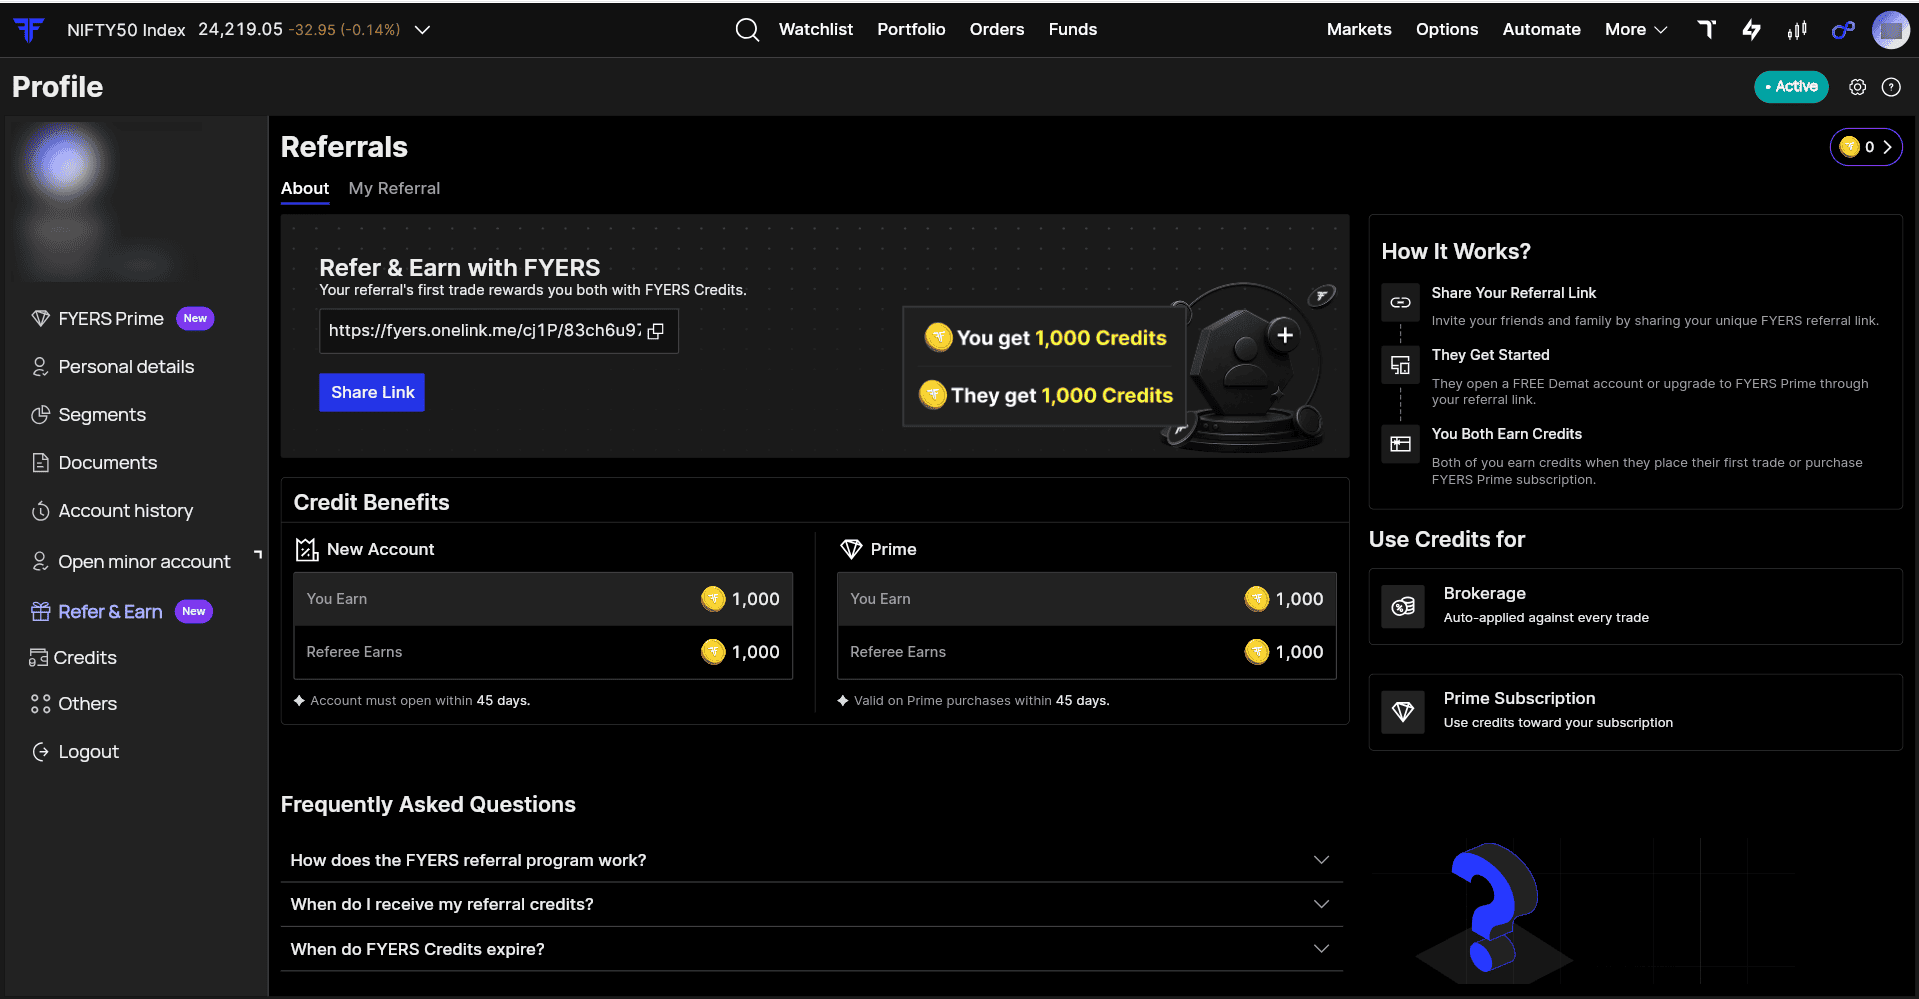The image size is (1919, 999).
Task: Open the candlestick chart icon
Action: tap(1797, 30)
